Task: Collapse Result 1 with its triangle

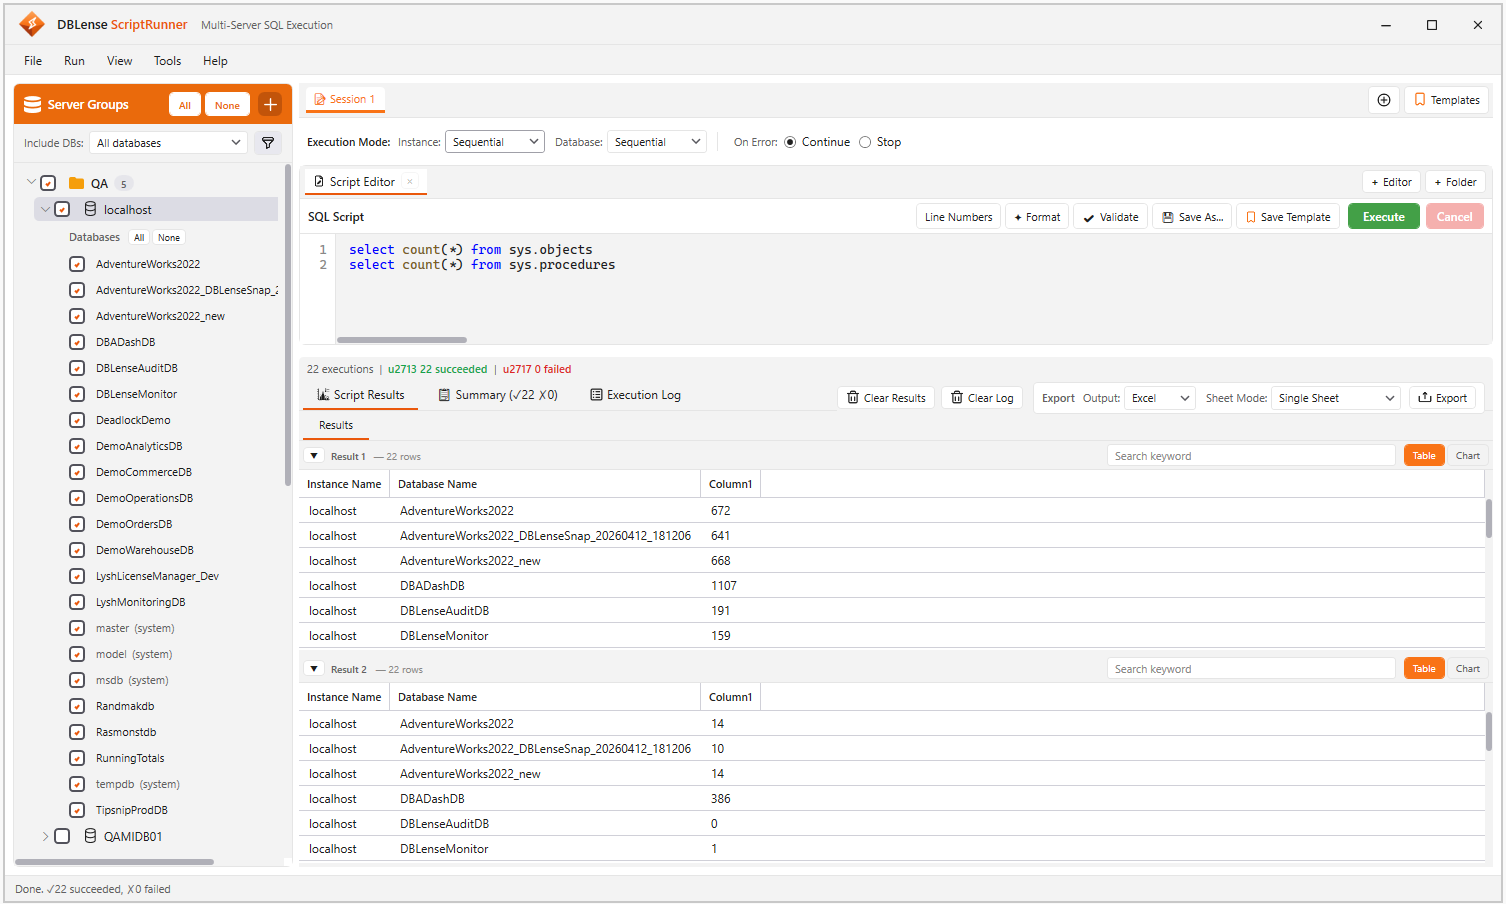Action: point(314,456)
